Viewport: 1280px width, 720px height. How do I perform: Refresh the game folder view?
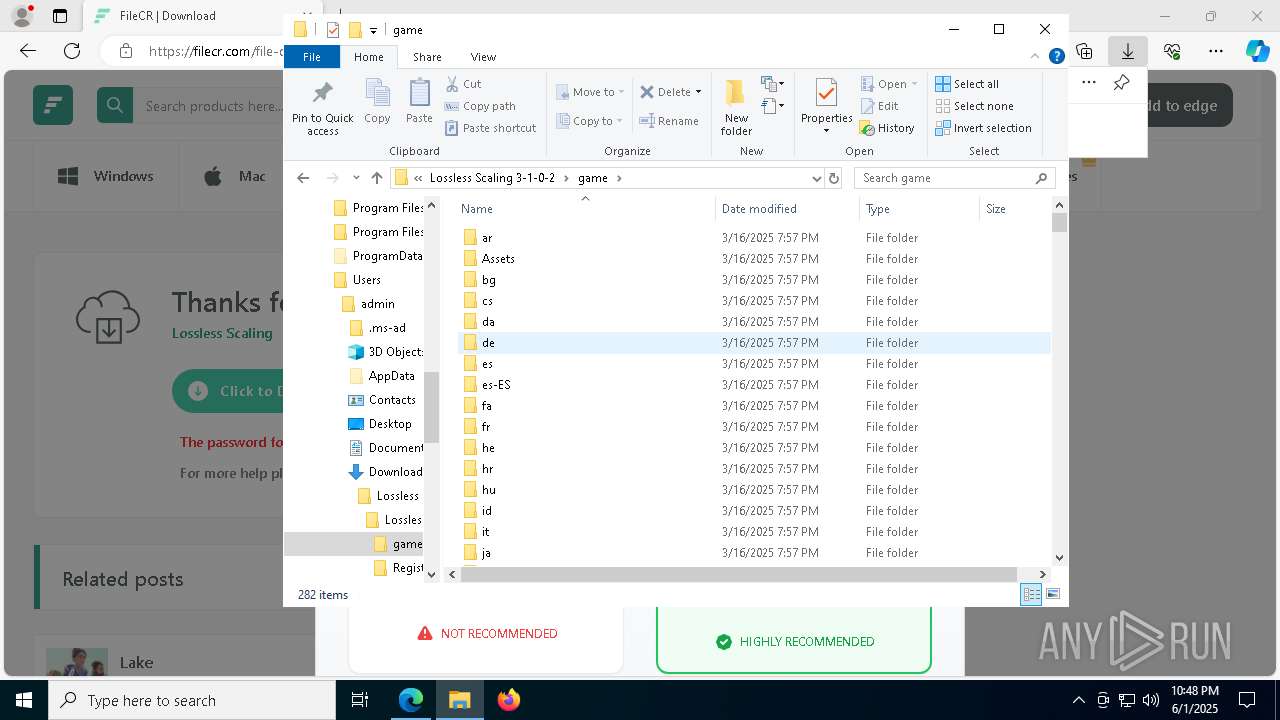pyautogui.click(x=834, y=178)
